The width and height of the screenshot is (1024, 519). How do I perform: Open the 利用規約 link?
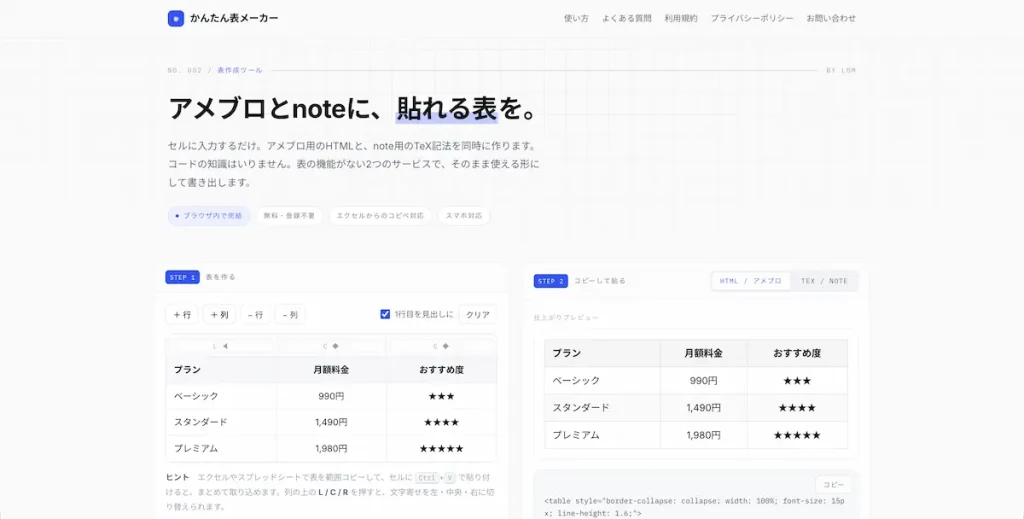(680, 18)
